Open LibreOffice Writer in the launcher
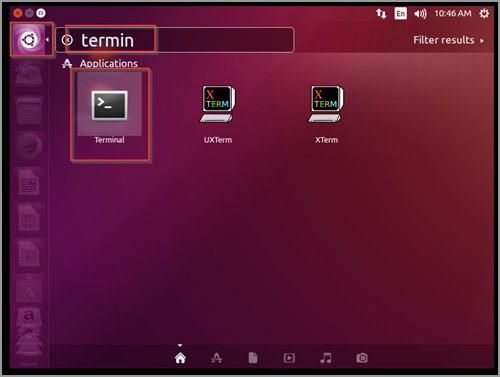The height and width of the screenshot is (377, 500). tap(29, 182)
